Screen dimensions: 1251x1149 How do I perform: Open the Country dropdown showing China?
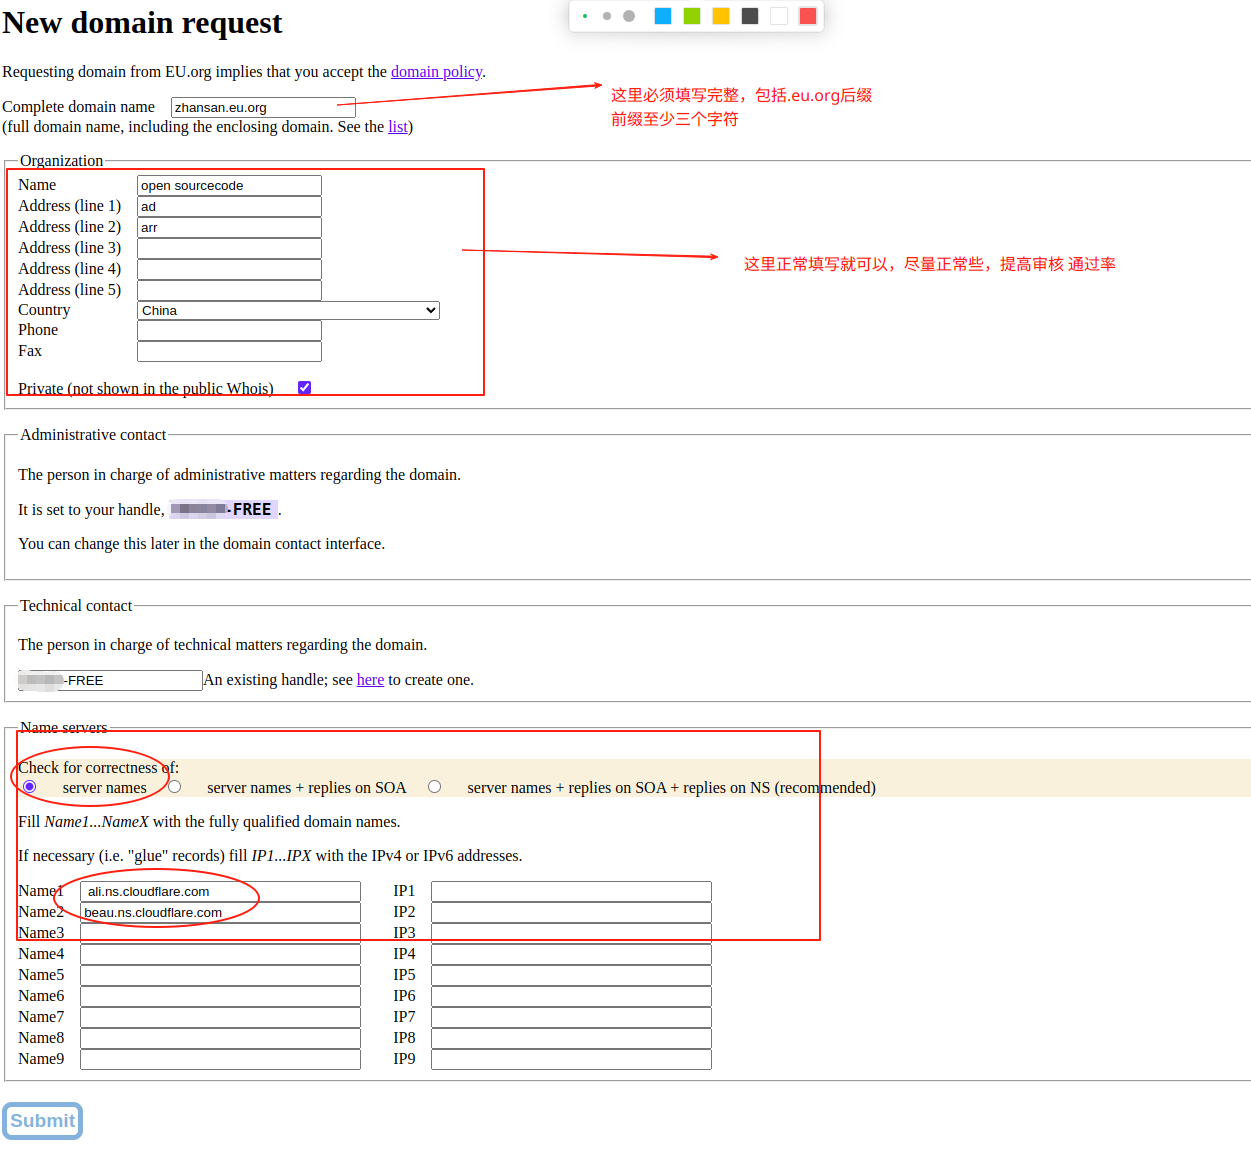pyautogui.click(x=288, y=311)
